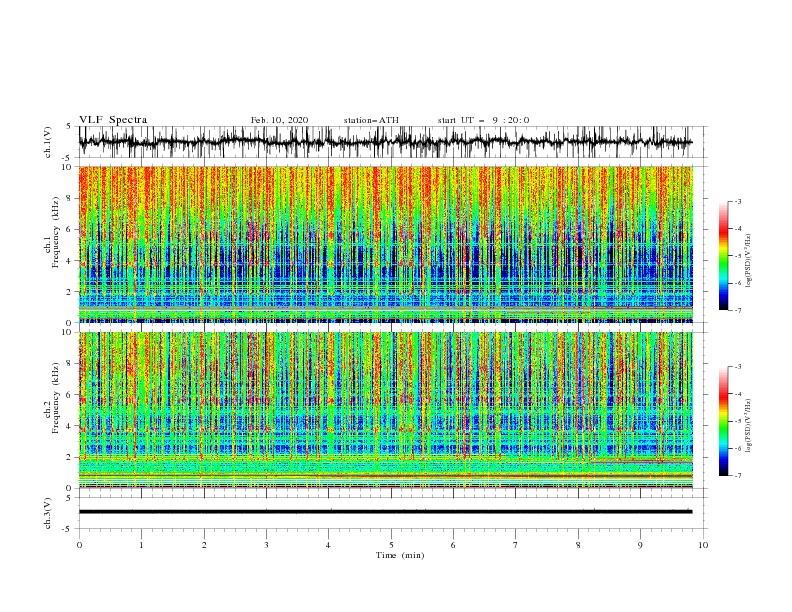Select the "start UT = 9:20:0" header text
The width and height of the screenshot is (792, 612).
[483, 120]
